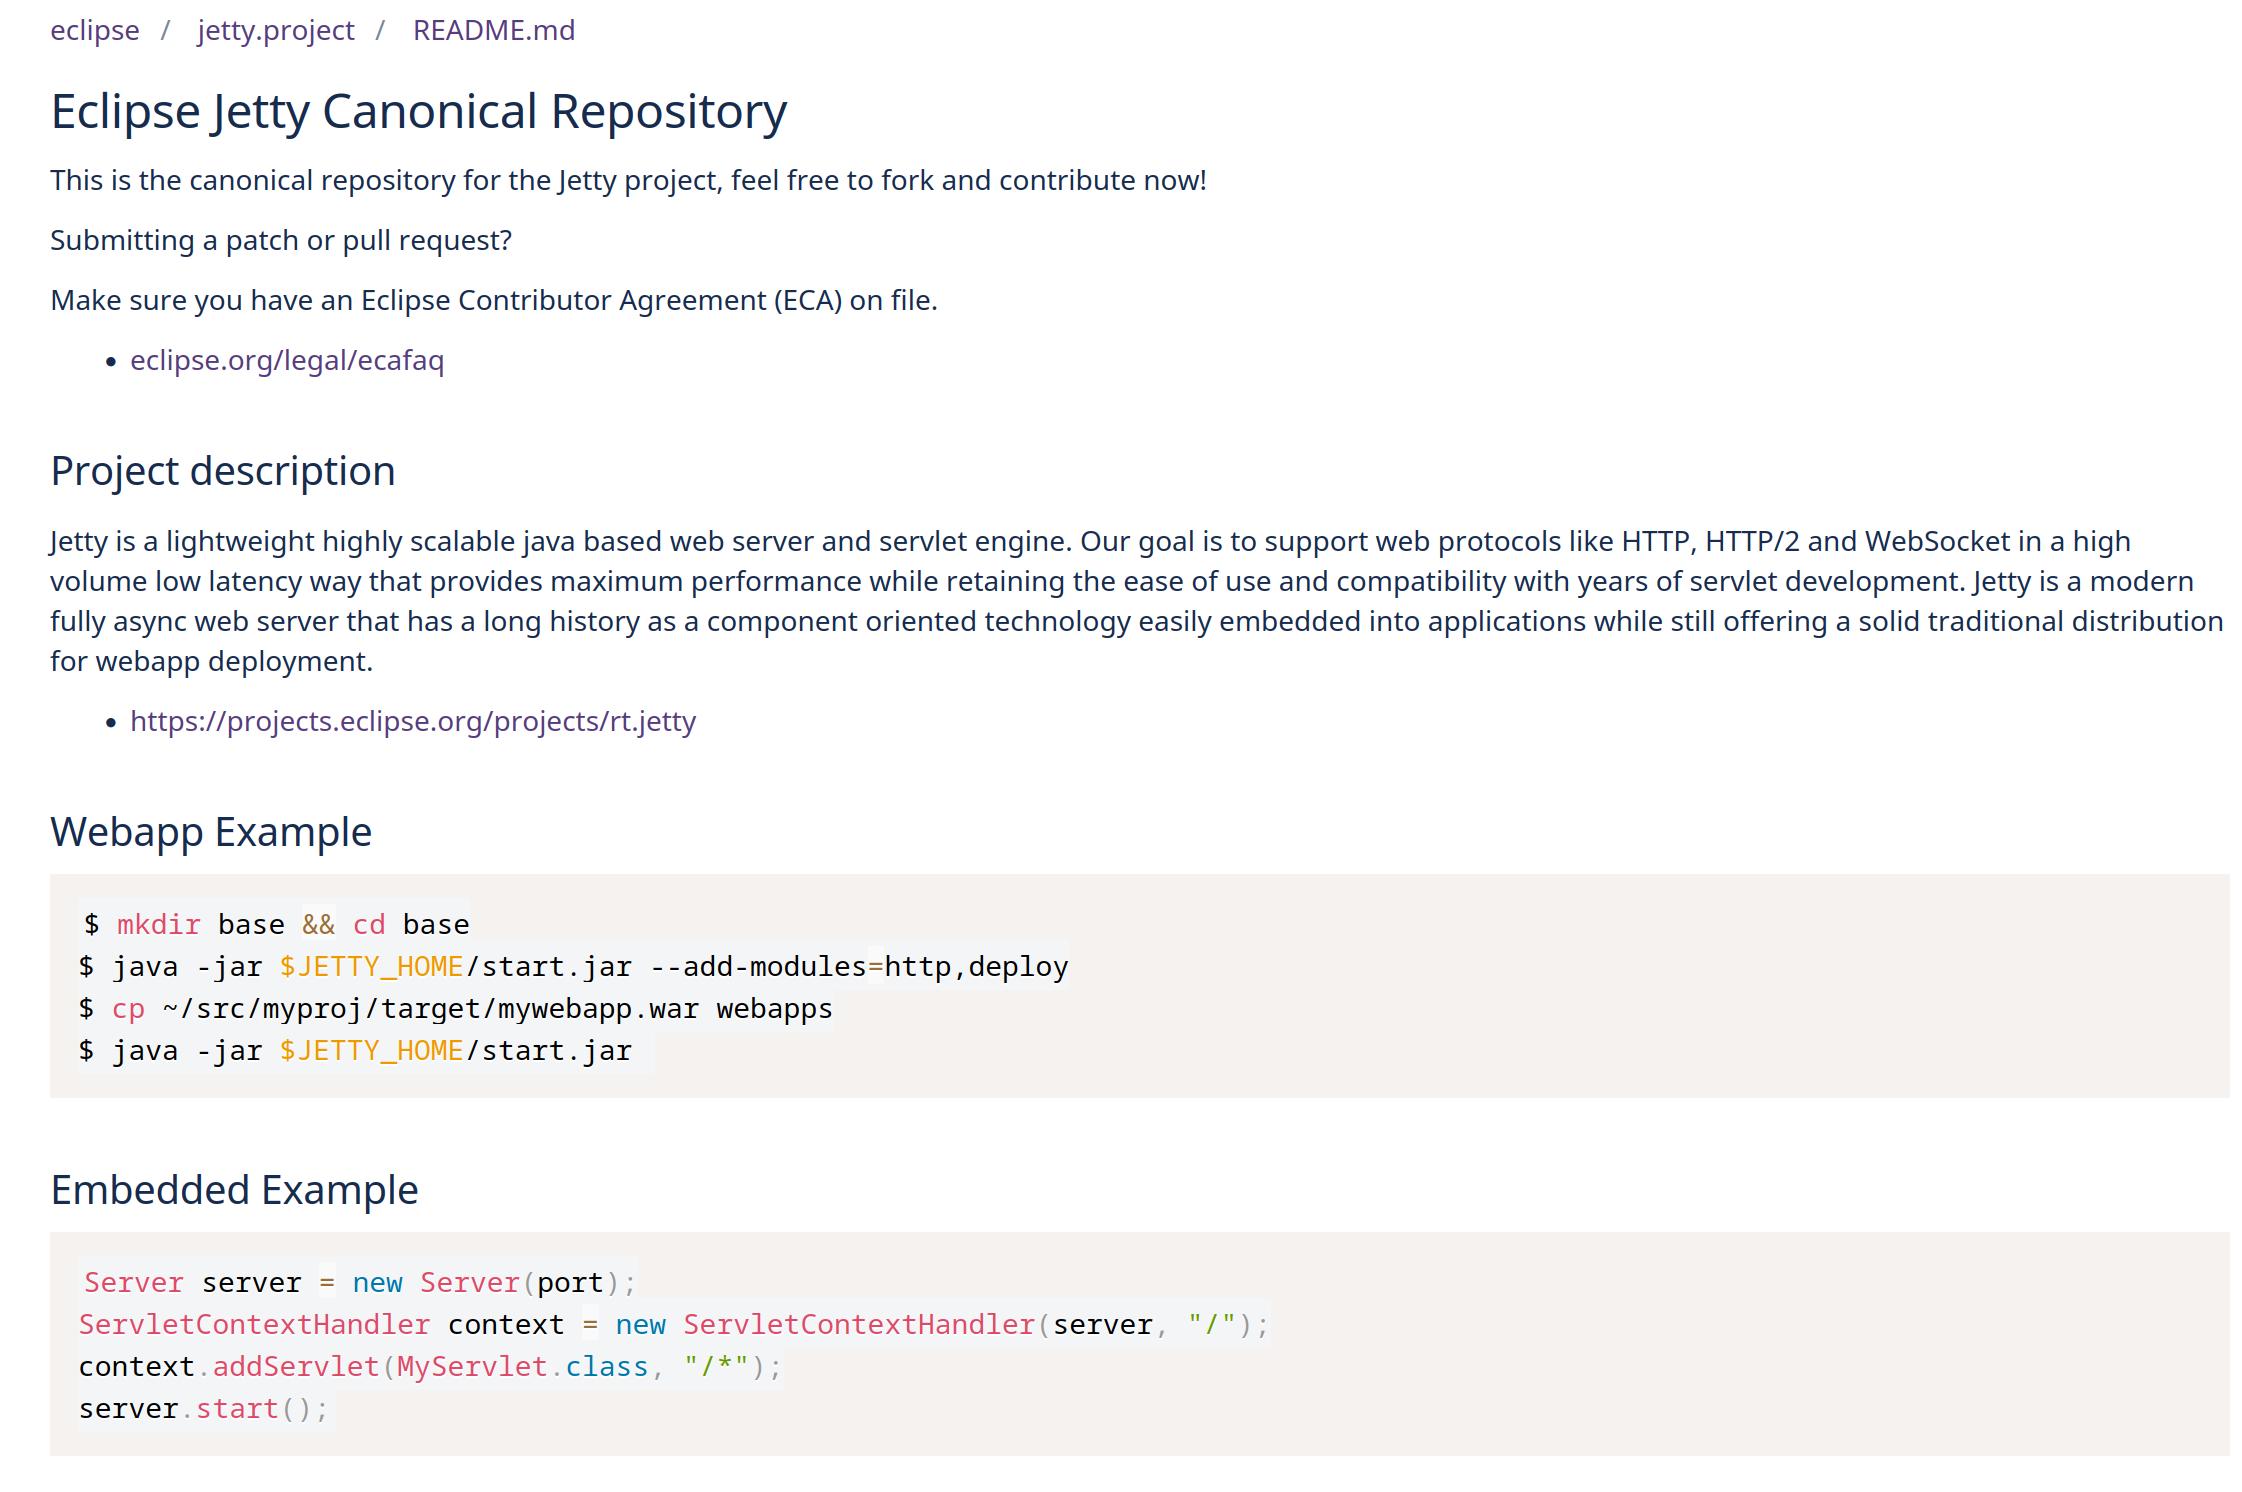Click the README.md breadcrumb link
The height and width of the screenshot is (1492, 2242).
pos(493,31)
